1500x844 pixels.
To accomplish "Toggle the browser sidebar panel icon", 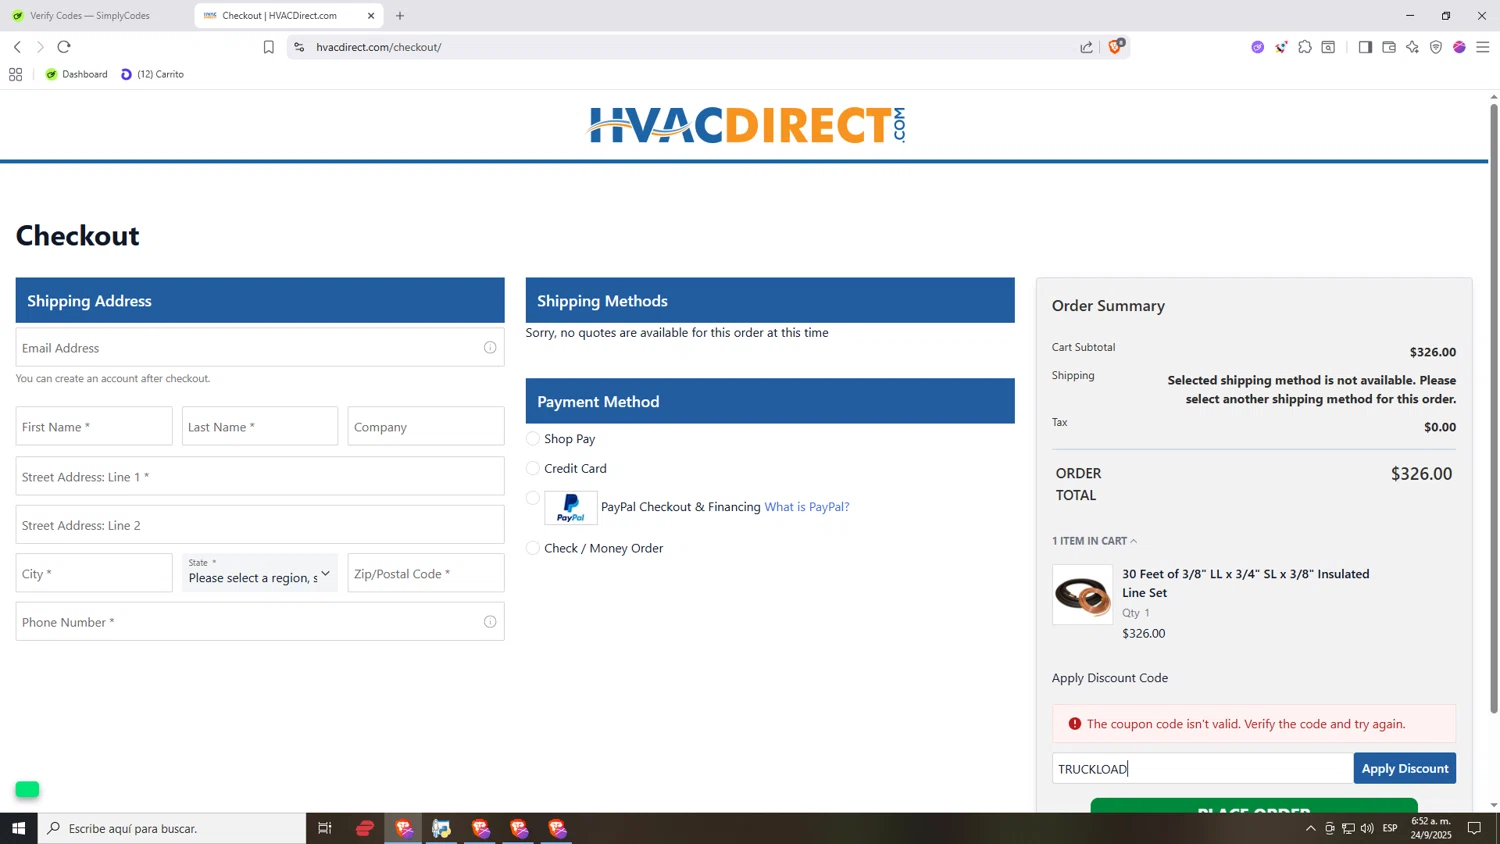I will coord(1365,47).
